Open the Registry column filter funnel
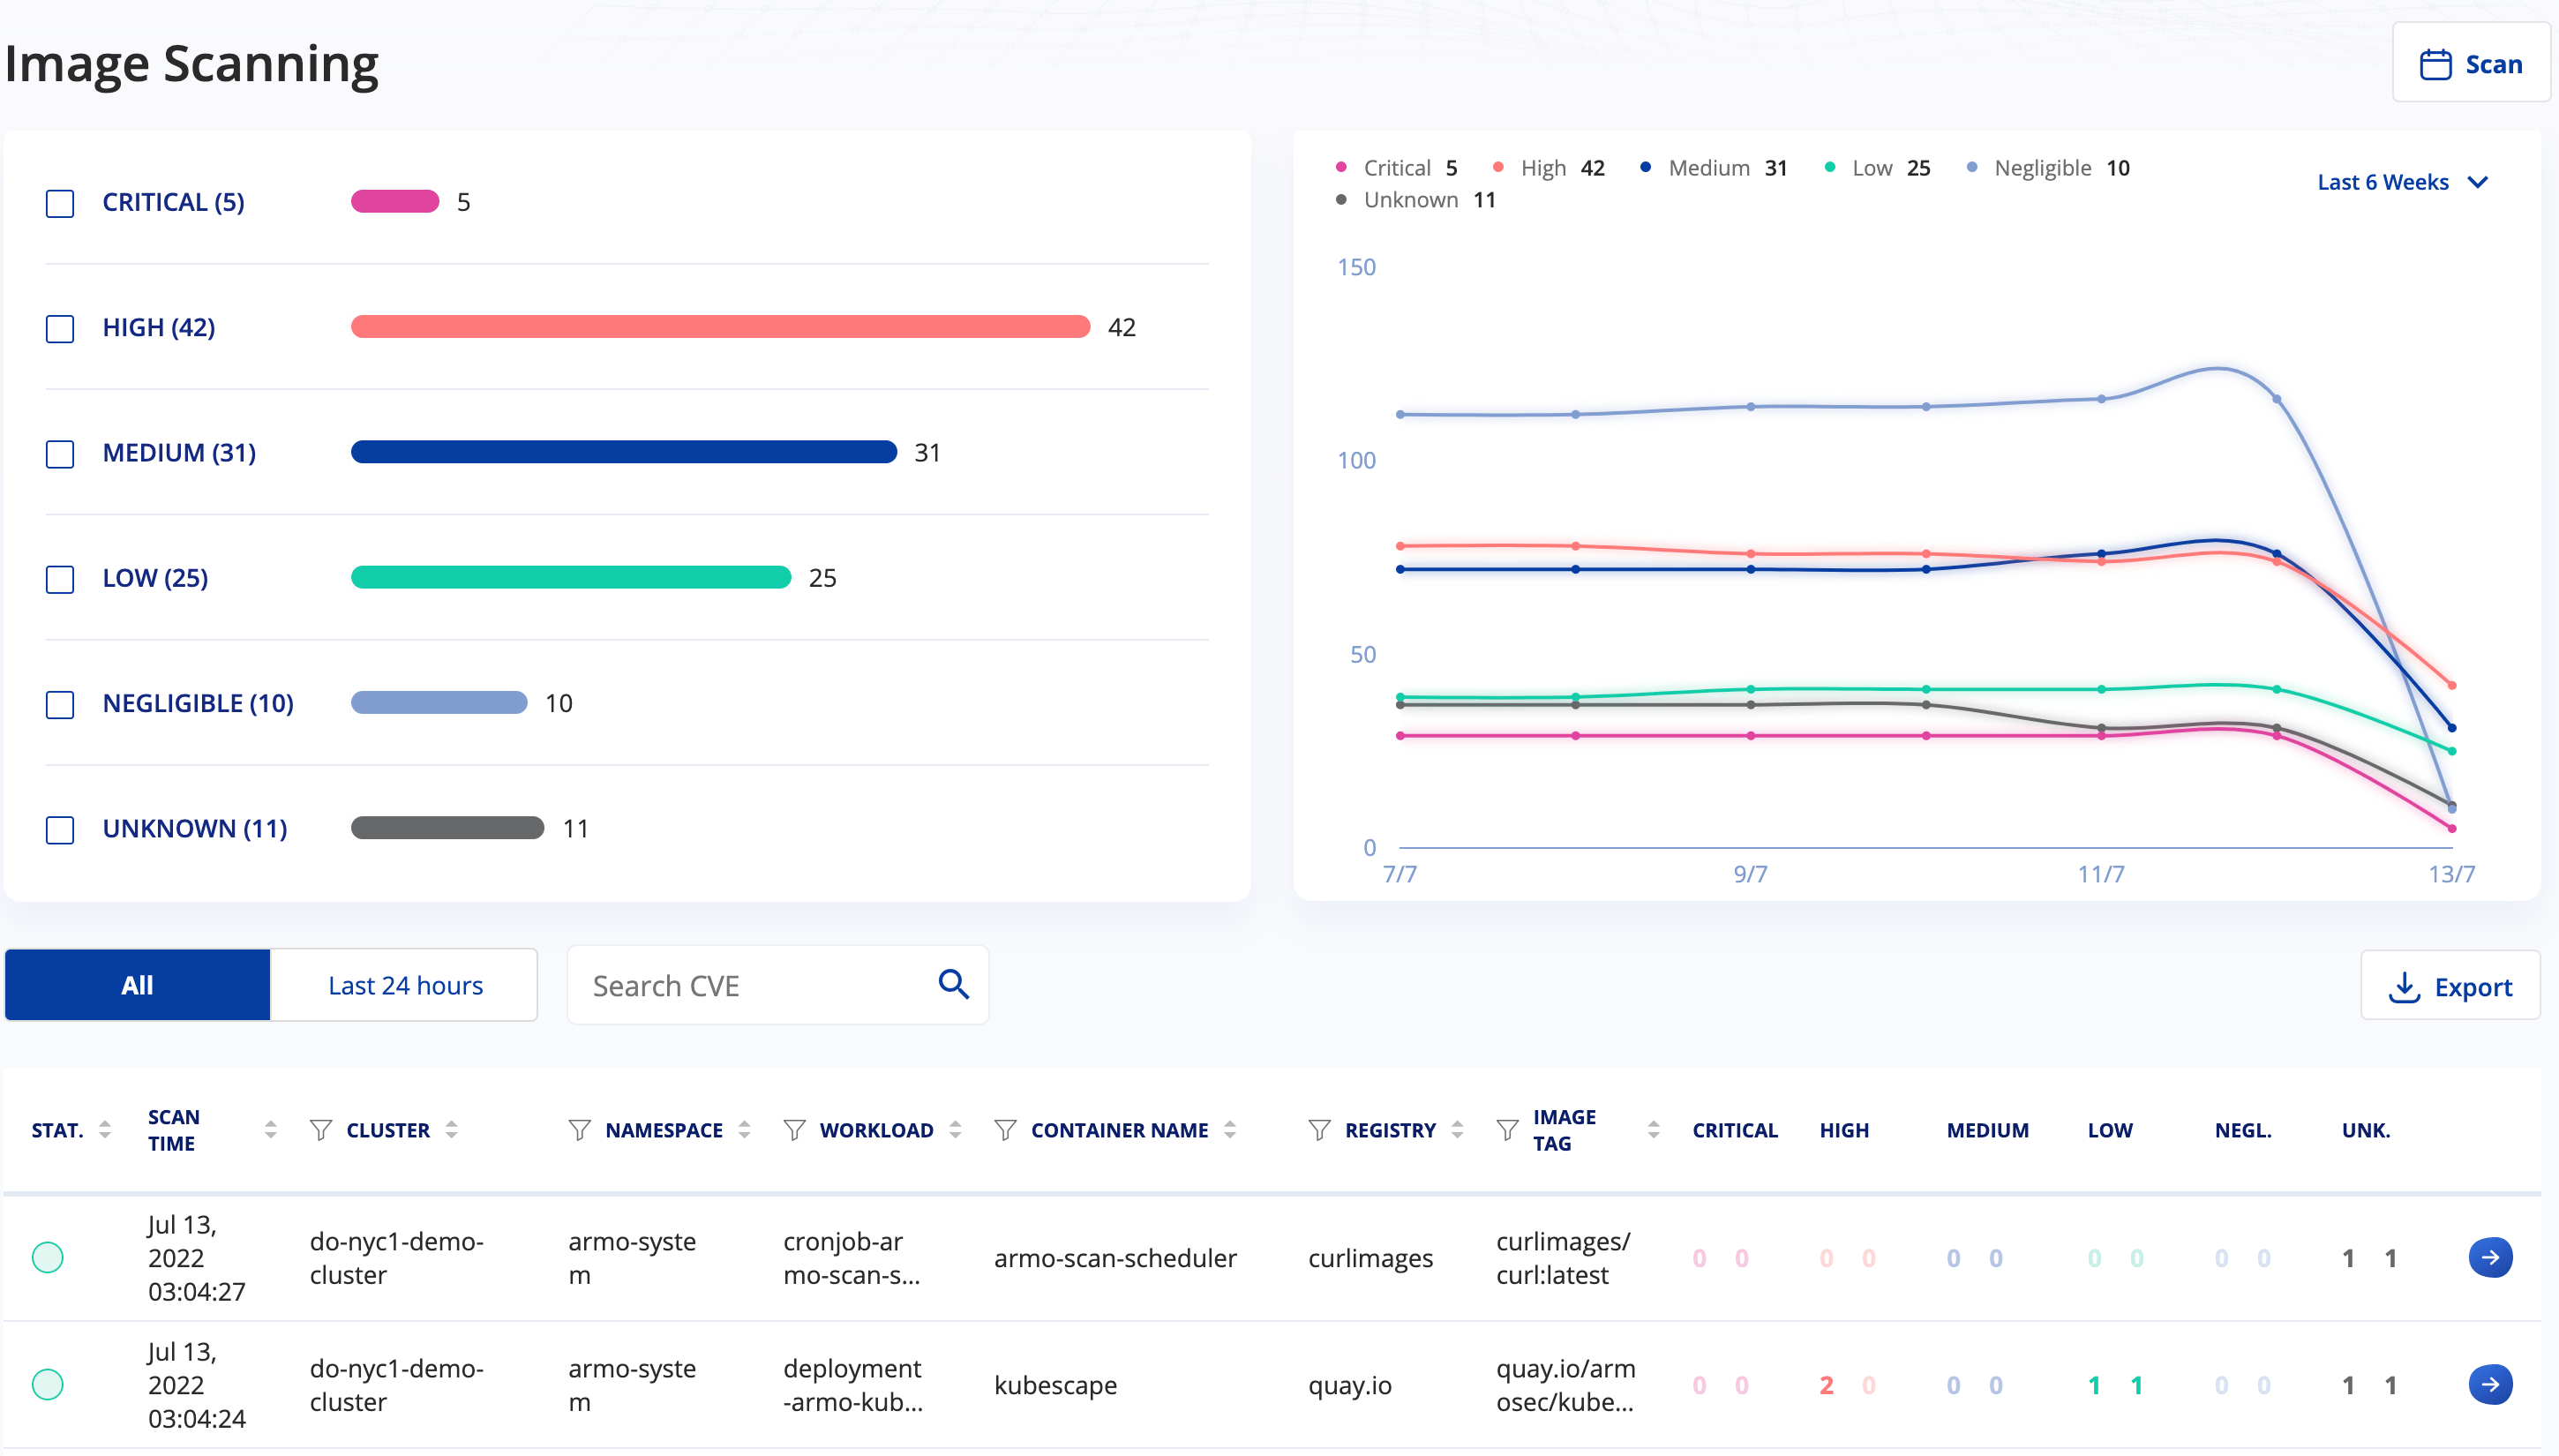The width and height of the screenshot is (2559, 1456). coord(1319,1130)
